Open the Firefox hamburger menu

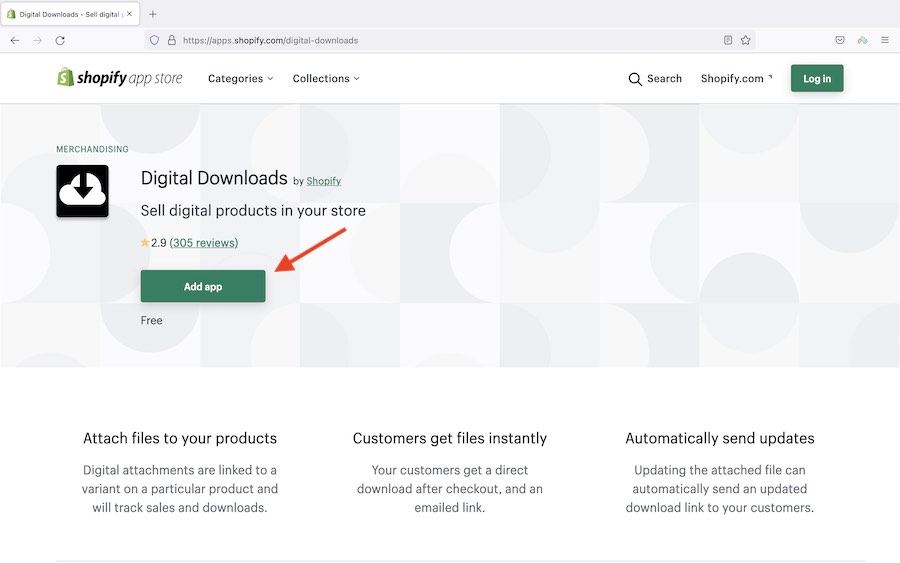click(x=885, y=40)
